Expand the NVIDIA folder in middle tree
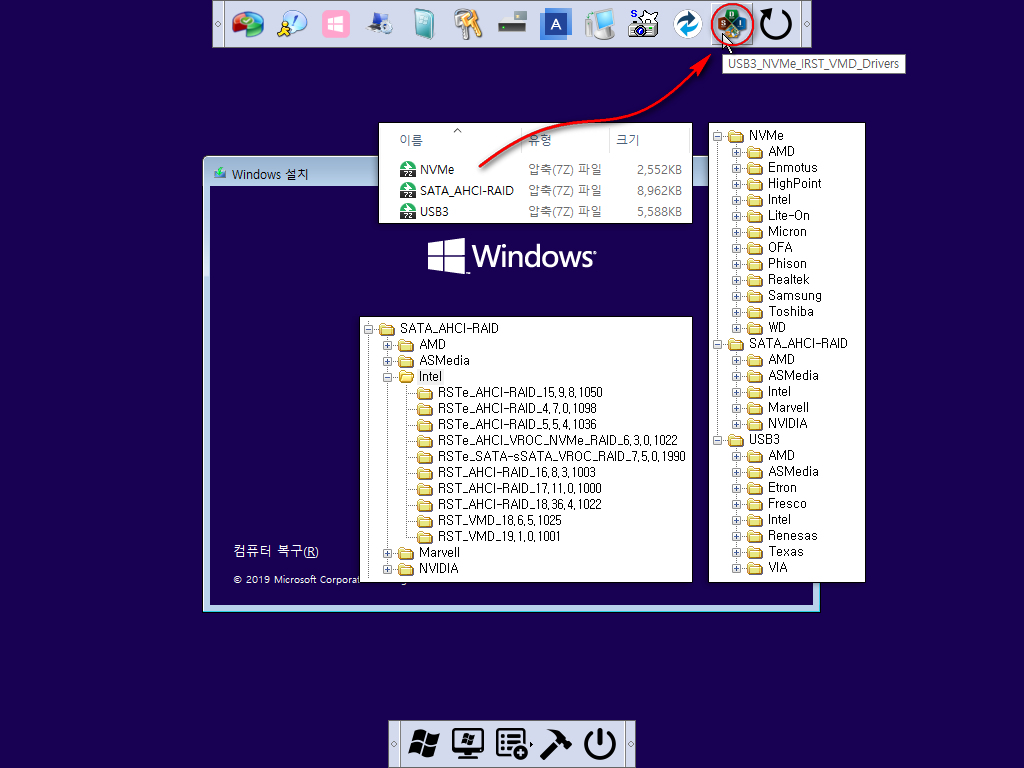This screenshot has width=1024, height=768. (x=387, y=569)
